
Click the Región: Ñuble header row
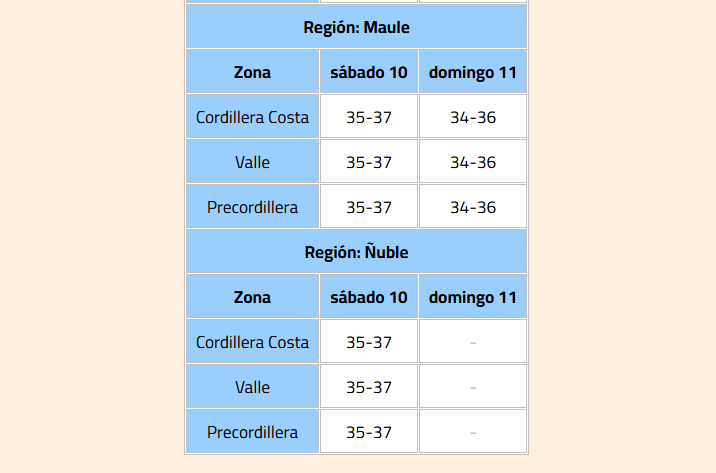click(x=356, y=252)
